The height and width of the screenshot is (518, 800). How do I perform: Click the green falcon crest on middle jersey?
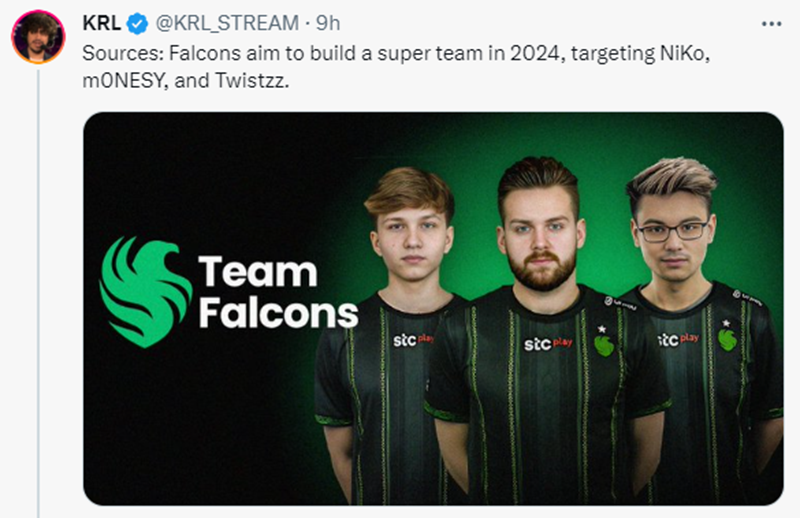tap(603, 343)
